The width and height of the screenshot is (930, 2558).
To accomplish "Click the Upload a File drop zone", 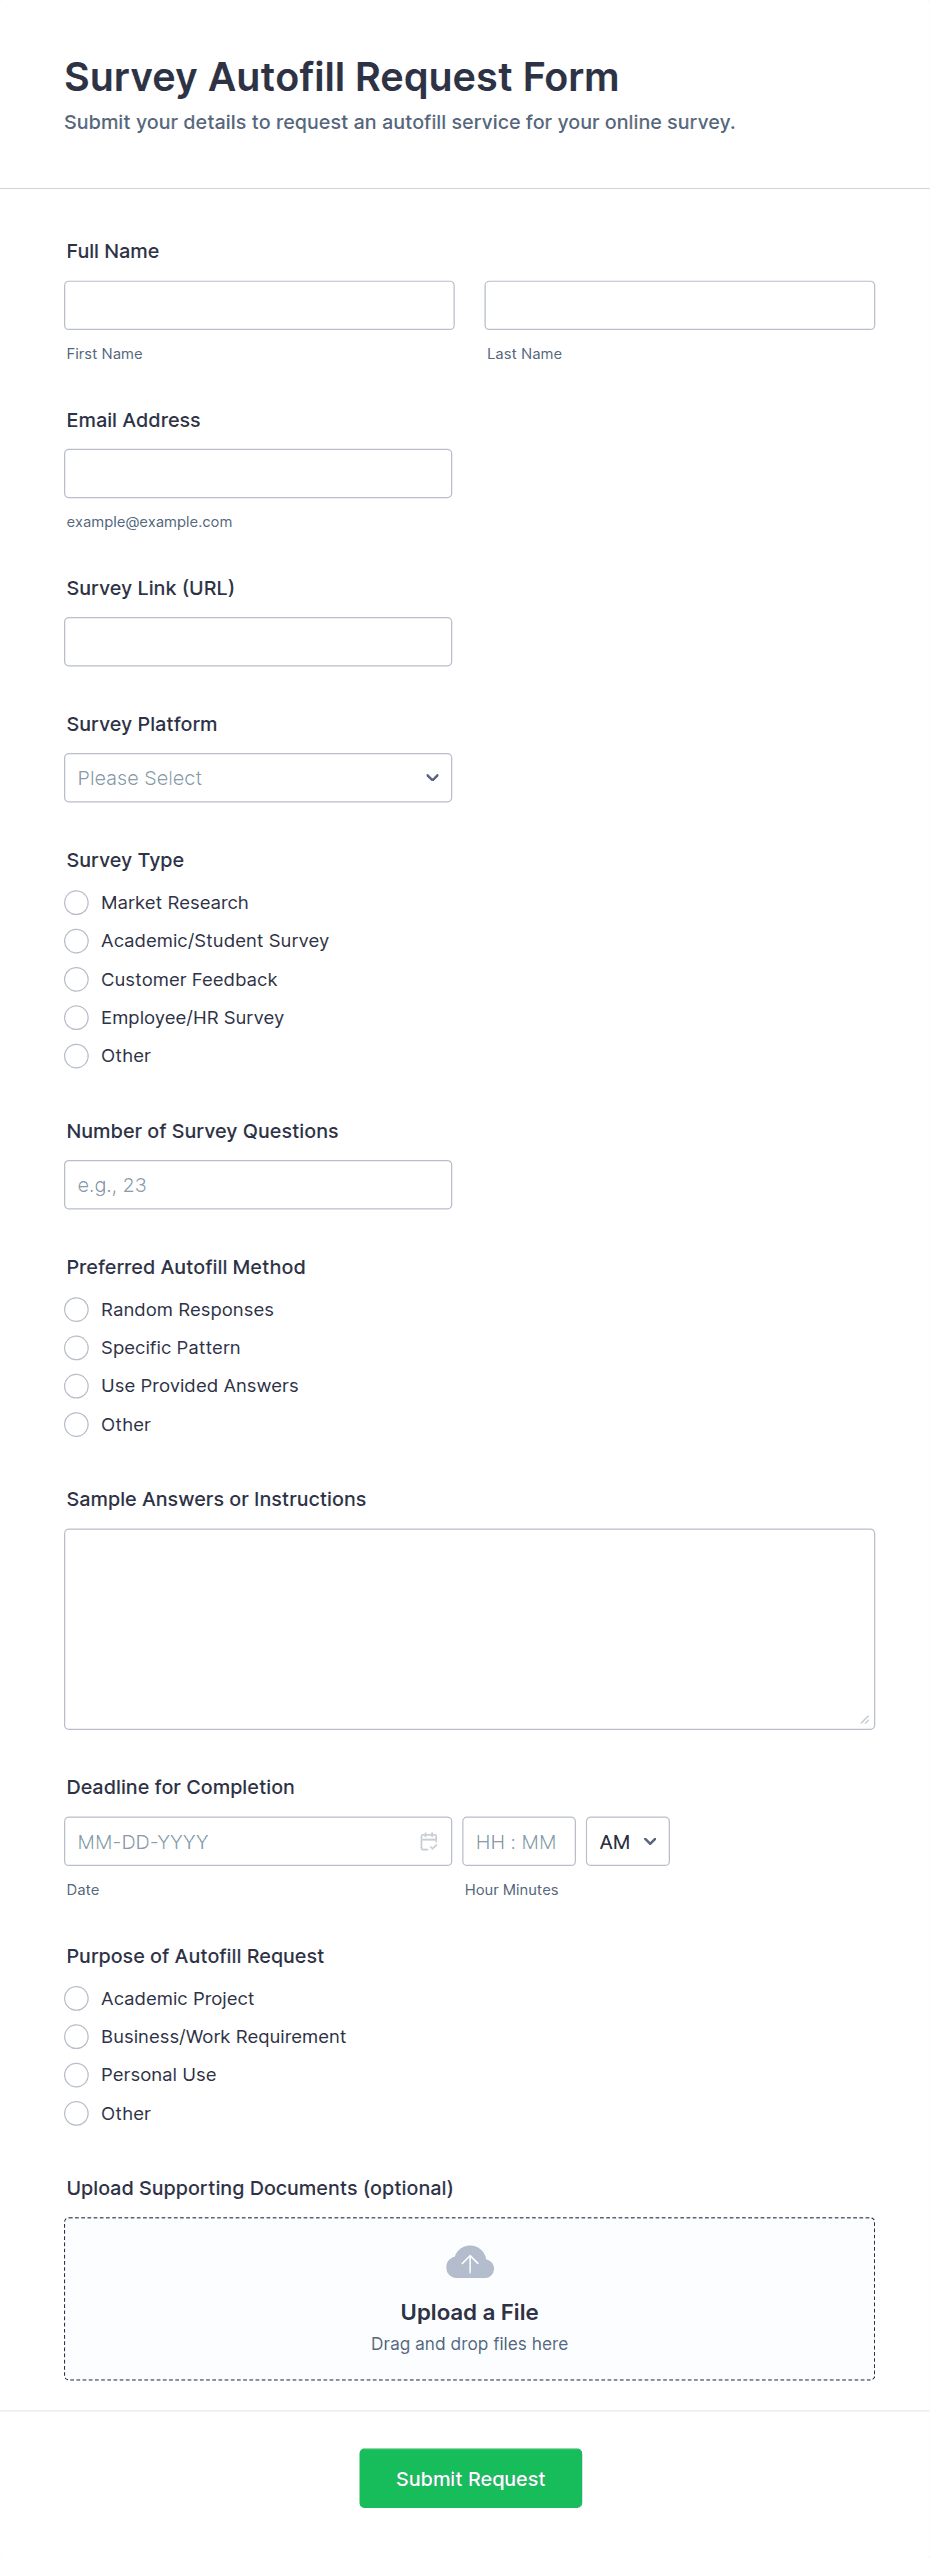I will [x=469, y=2299].
